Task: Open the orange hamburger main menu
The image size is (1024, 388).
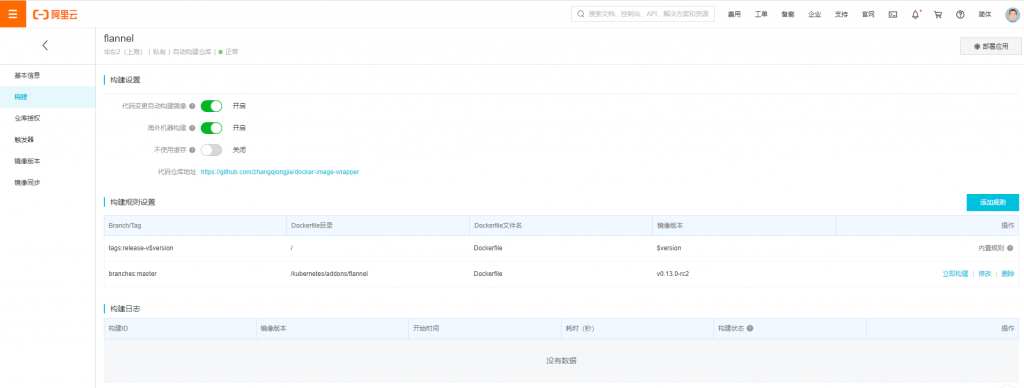Action: click(x=13, y=14)
